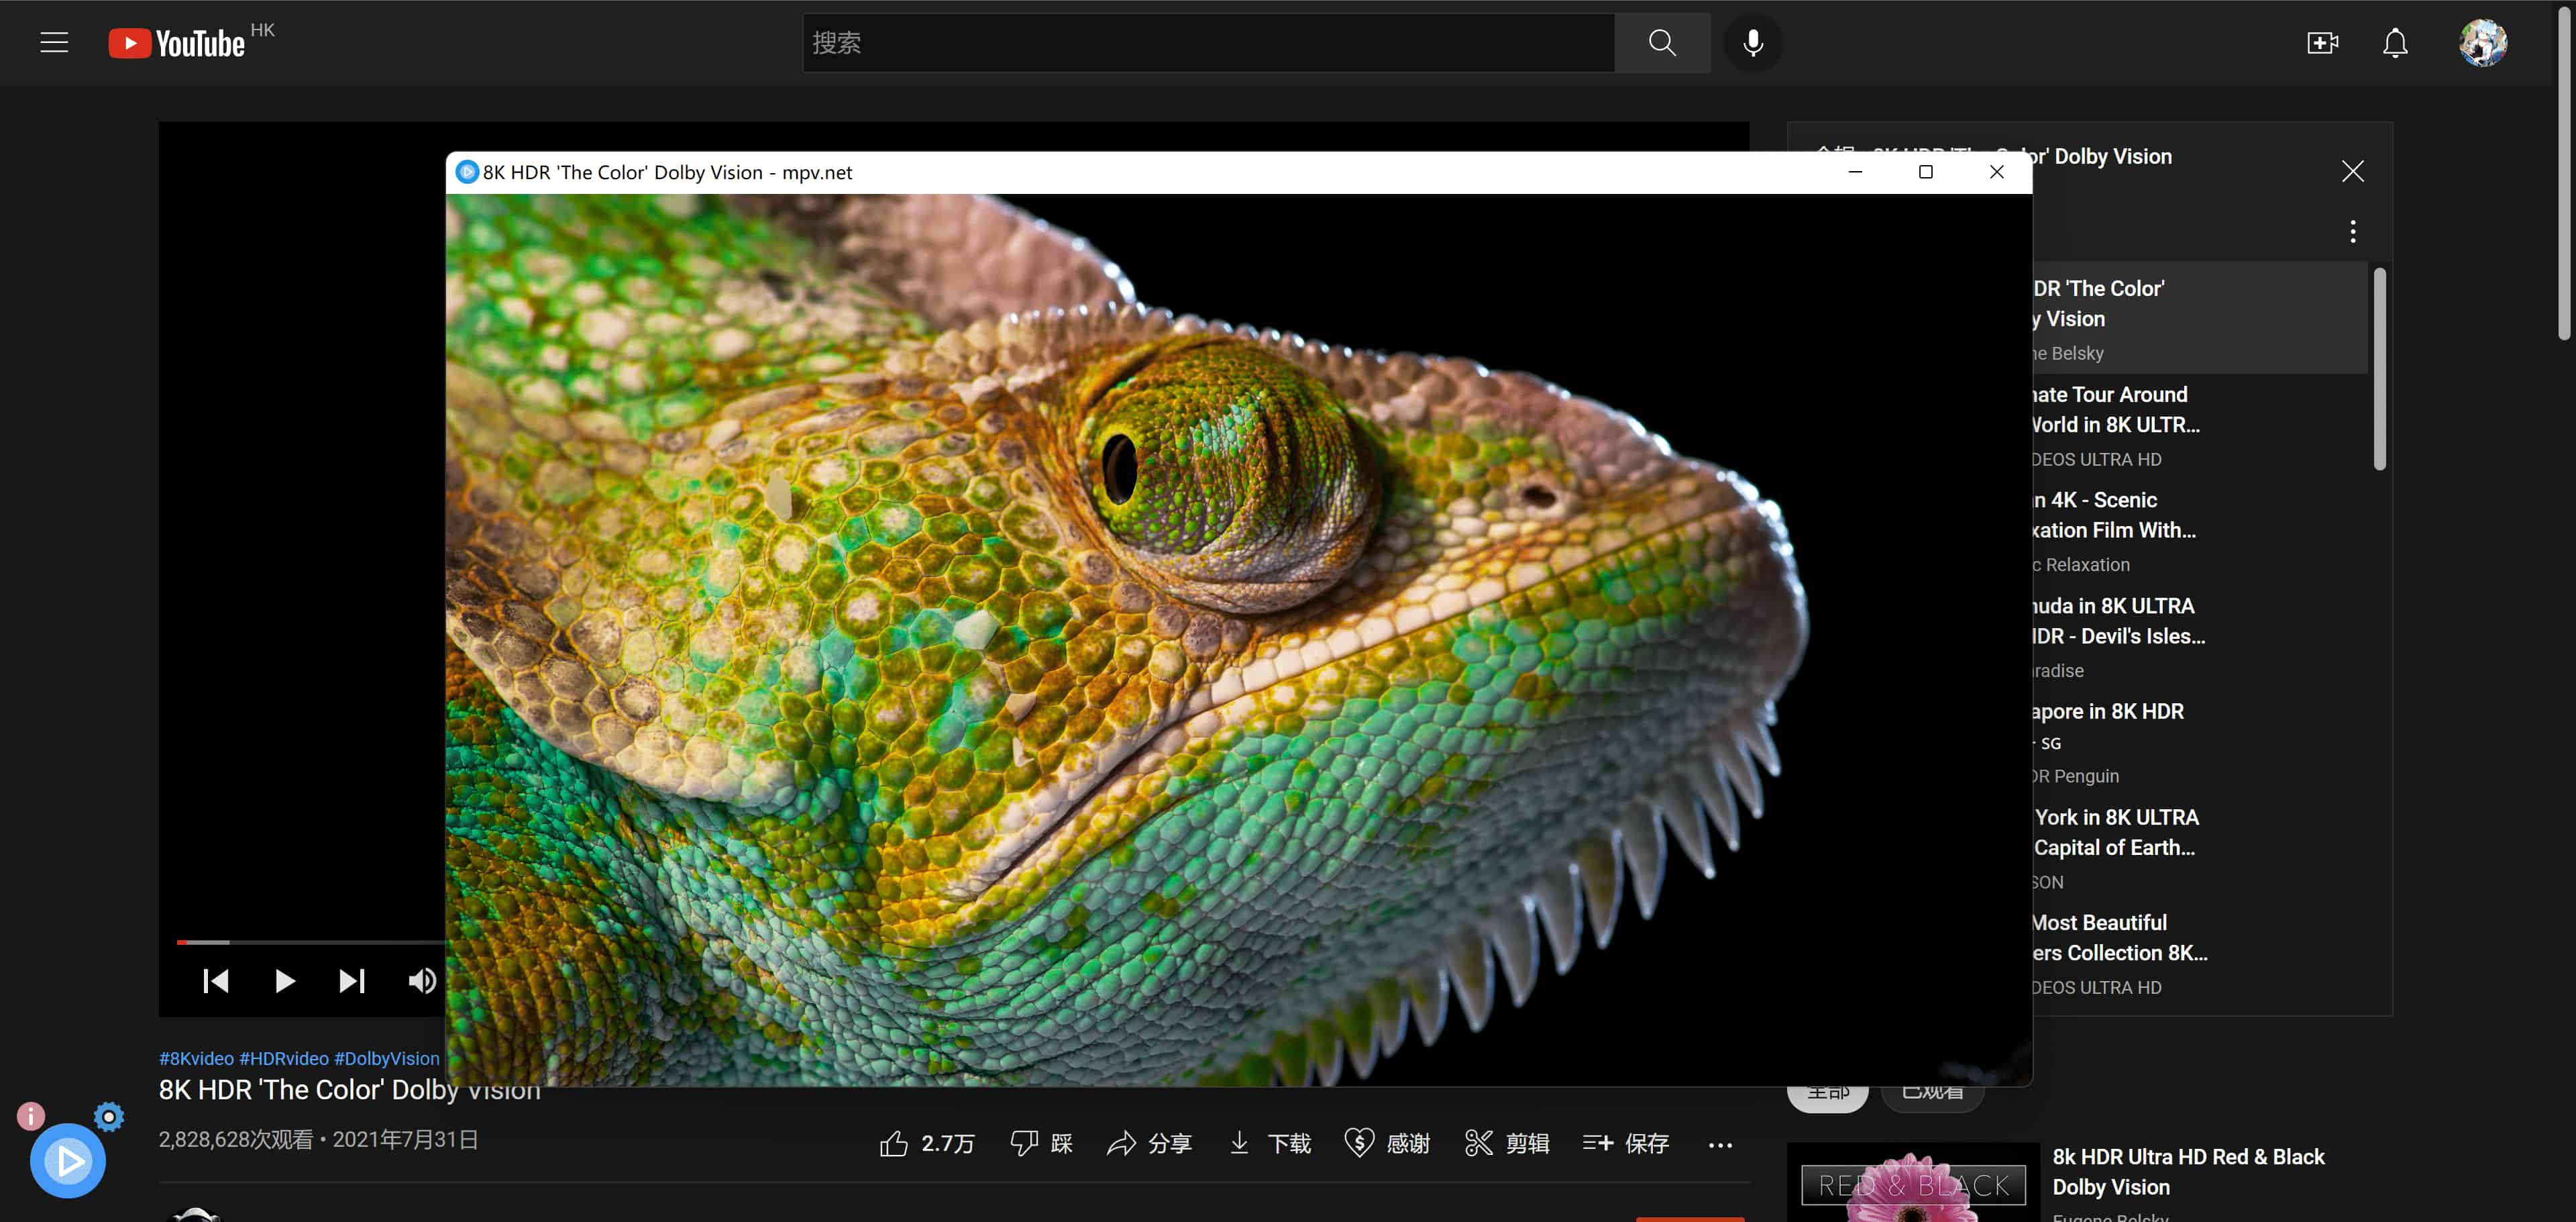Start voice search with microphone icon
Image resolution: width=2576 pixels, height=1222 pixels.
pos(1752,43)
